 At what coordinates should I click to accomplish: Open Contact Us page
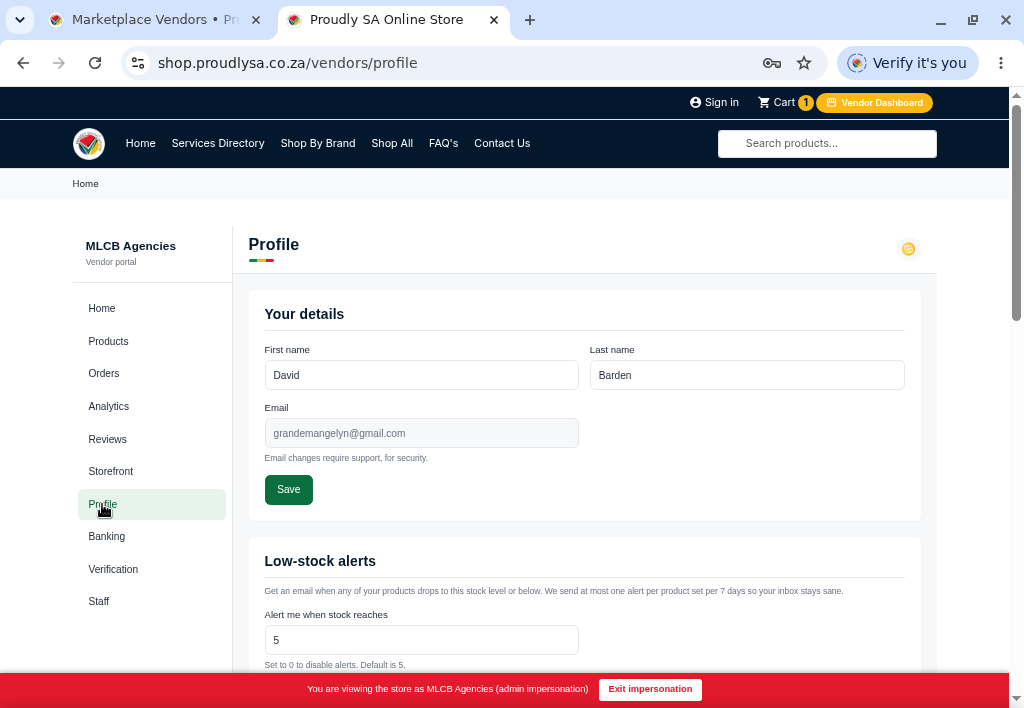pos(502,144)
